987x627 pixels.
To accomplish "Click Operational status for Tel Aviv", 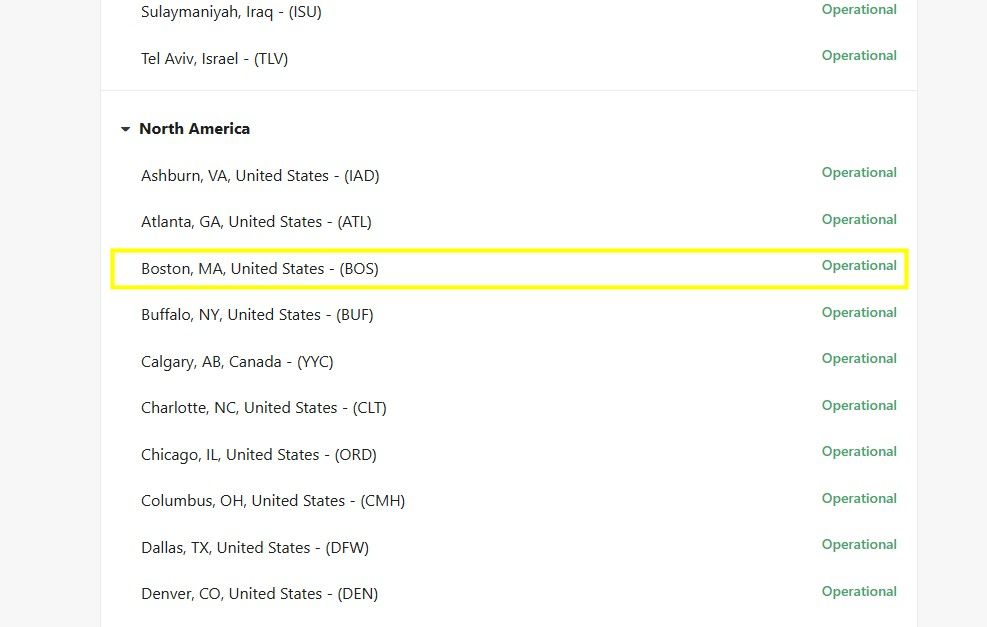I will [859, 55].
